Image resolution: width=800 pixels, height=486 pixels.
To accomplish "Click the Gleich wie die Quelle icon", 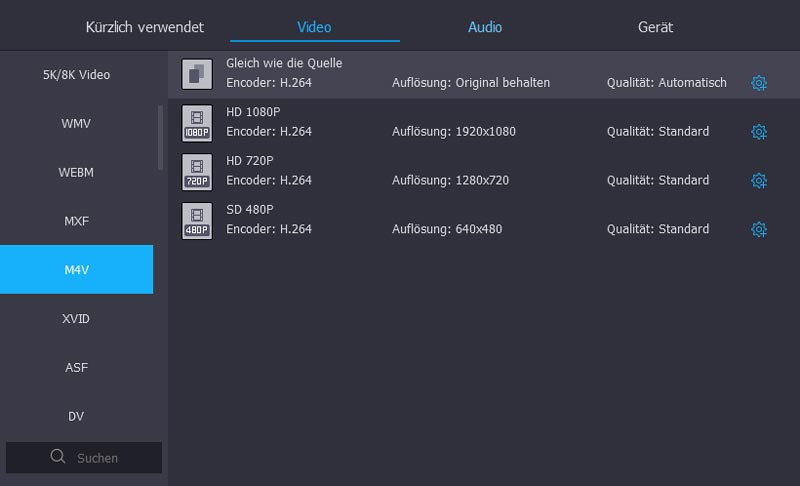I will [x=197, y=74].
